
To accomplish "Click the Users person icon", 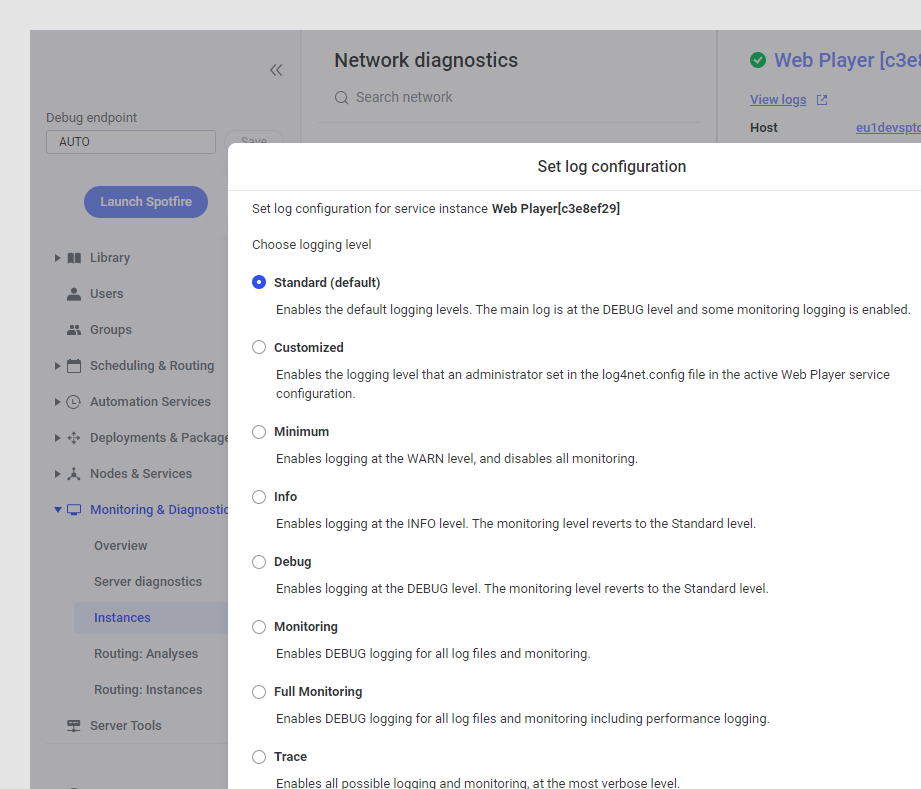I will [74, 294].
